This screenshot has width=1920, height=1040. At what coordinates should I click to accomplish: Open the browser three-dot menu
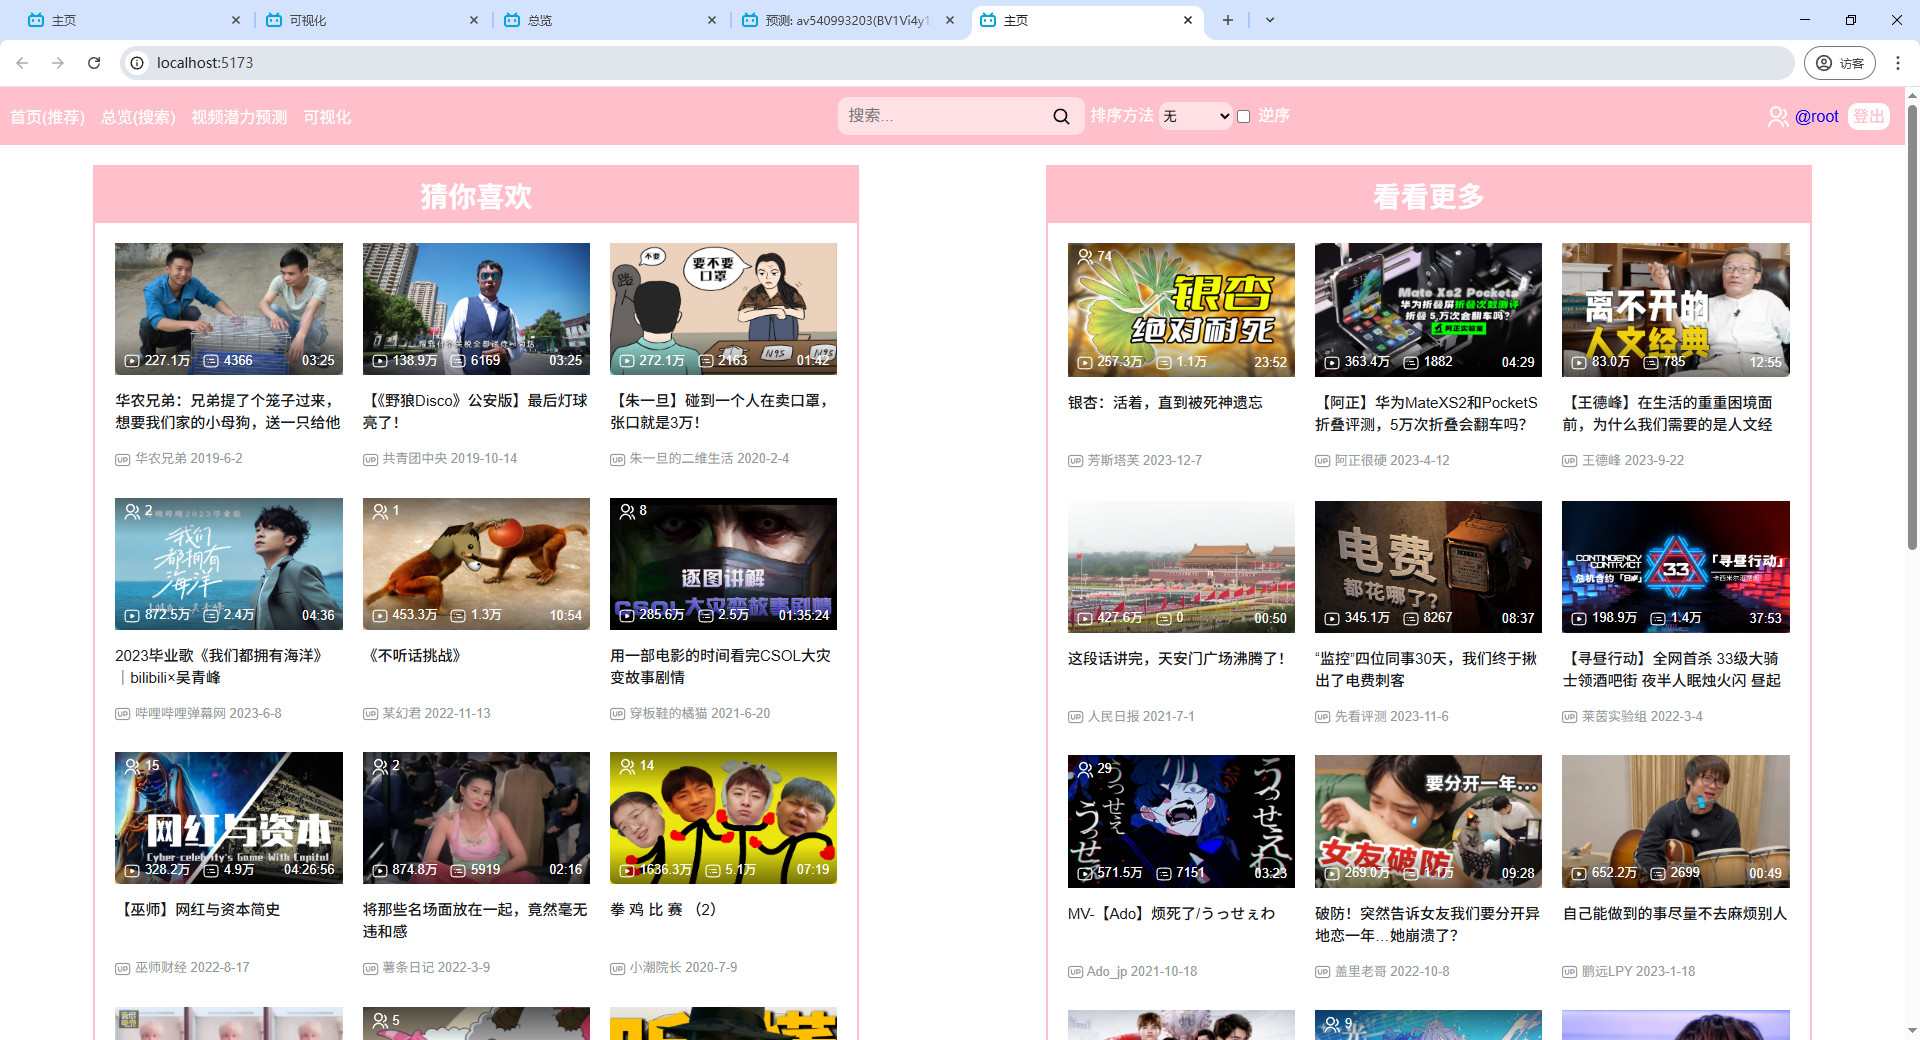(1897, 63)
